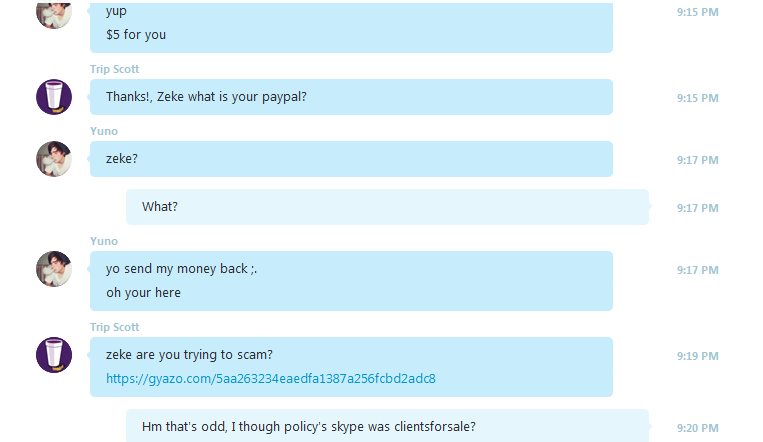Click the 9:17 PM timestamp beside 'What?'

pos(697,208)
